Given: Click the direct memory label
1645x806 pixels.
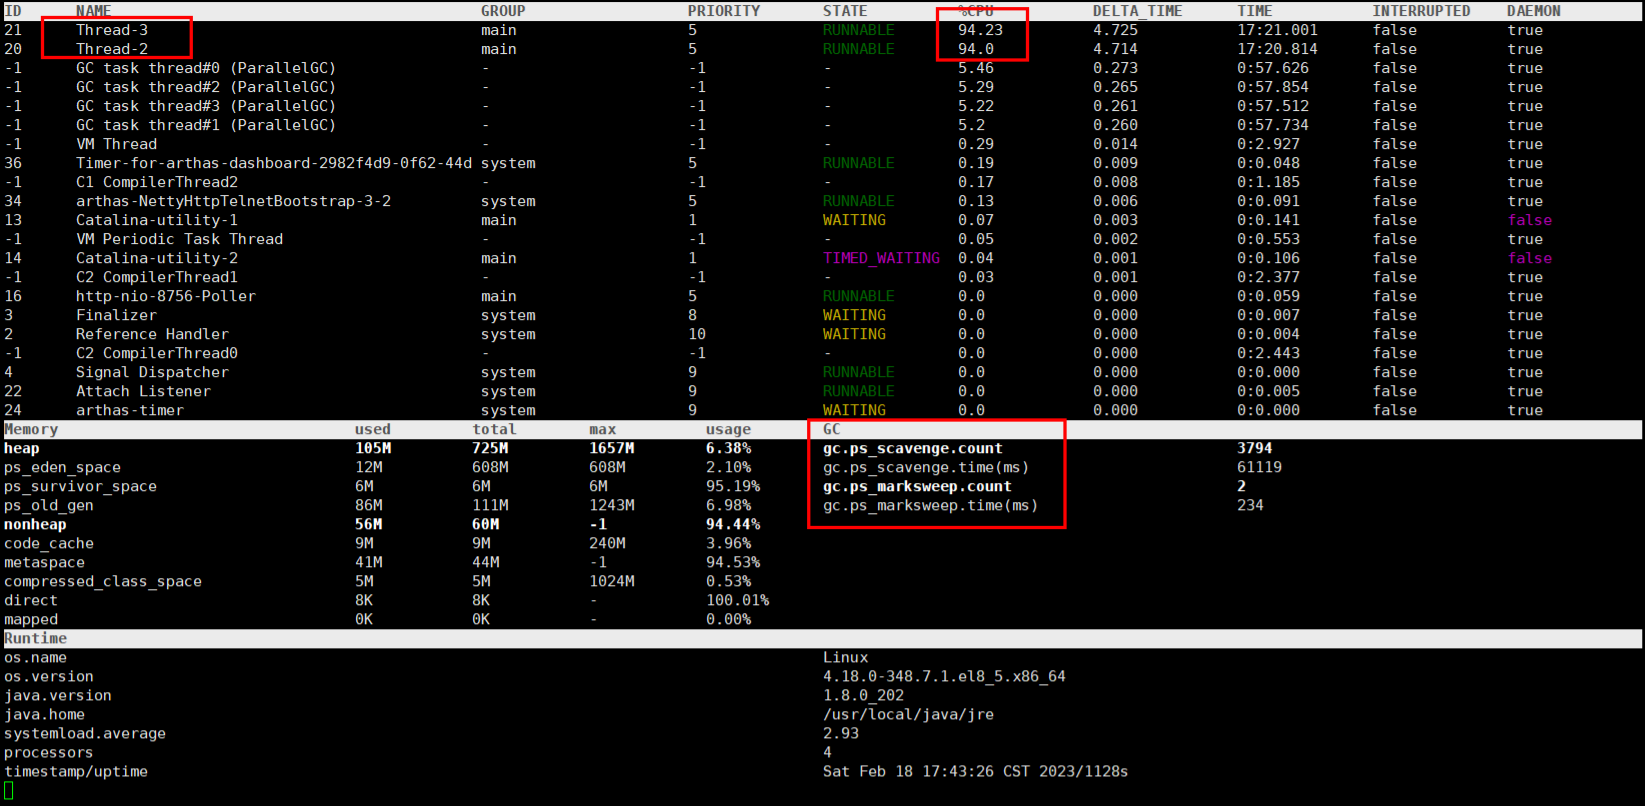Looking at the screenshot, I should click(31, 600).
